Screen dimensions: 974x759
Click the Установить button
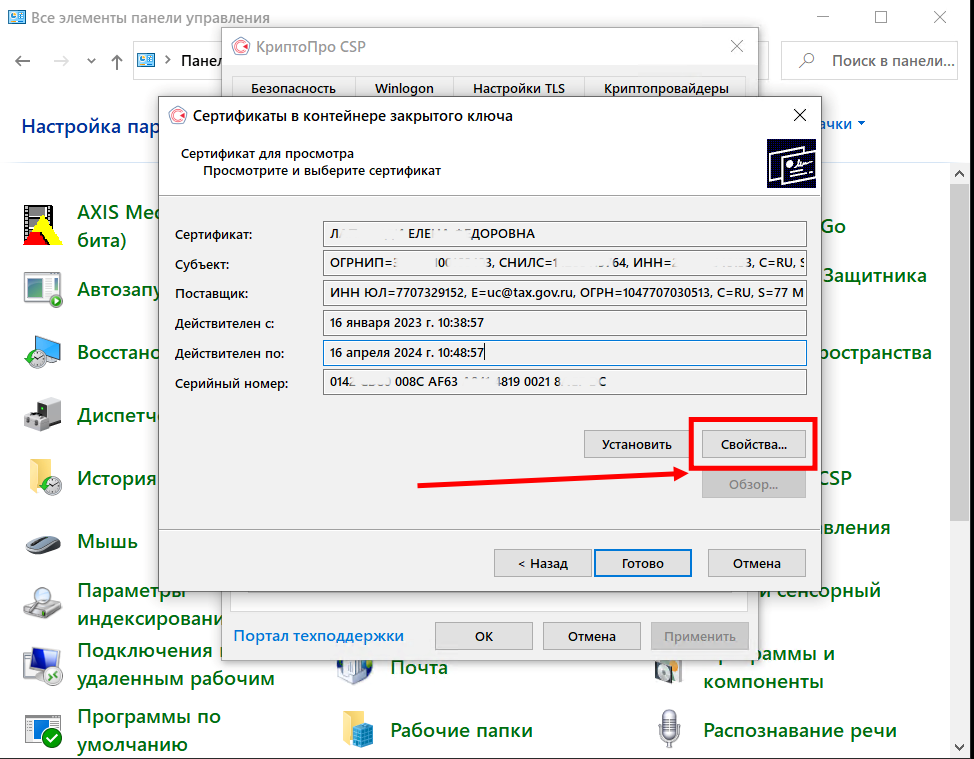tap(636, 444)
